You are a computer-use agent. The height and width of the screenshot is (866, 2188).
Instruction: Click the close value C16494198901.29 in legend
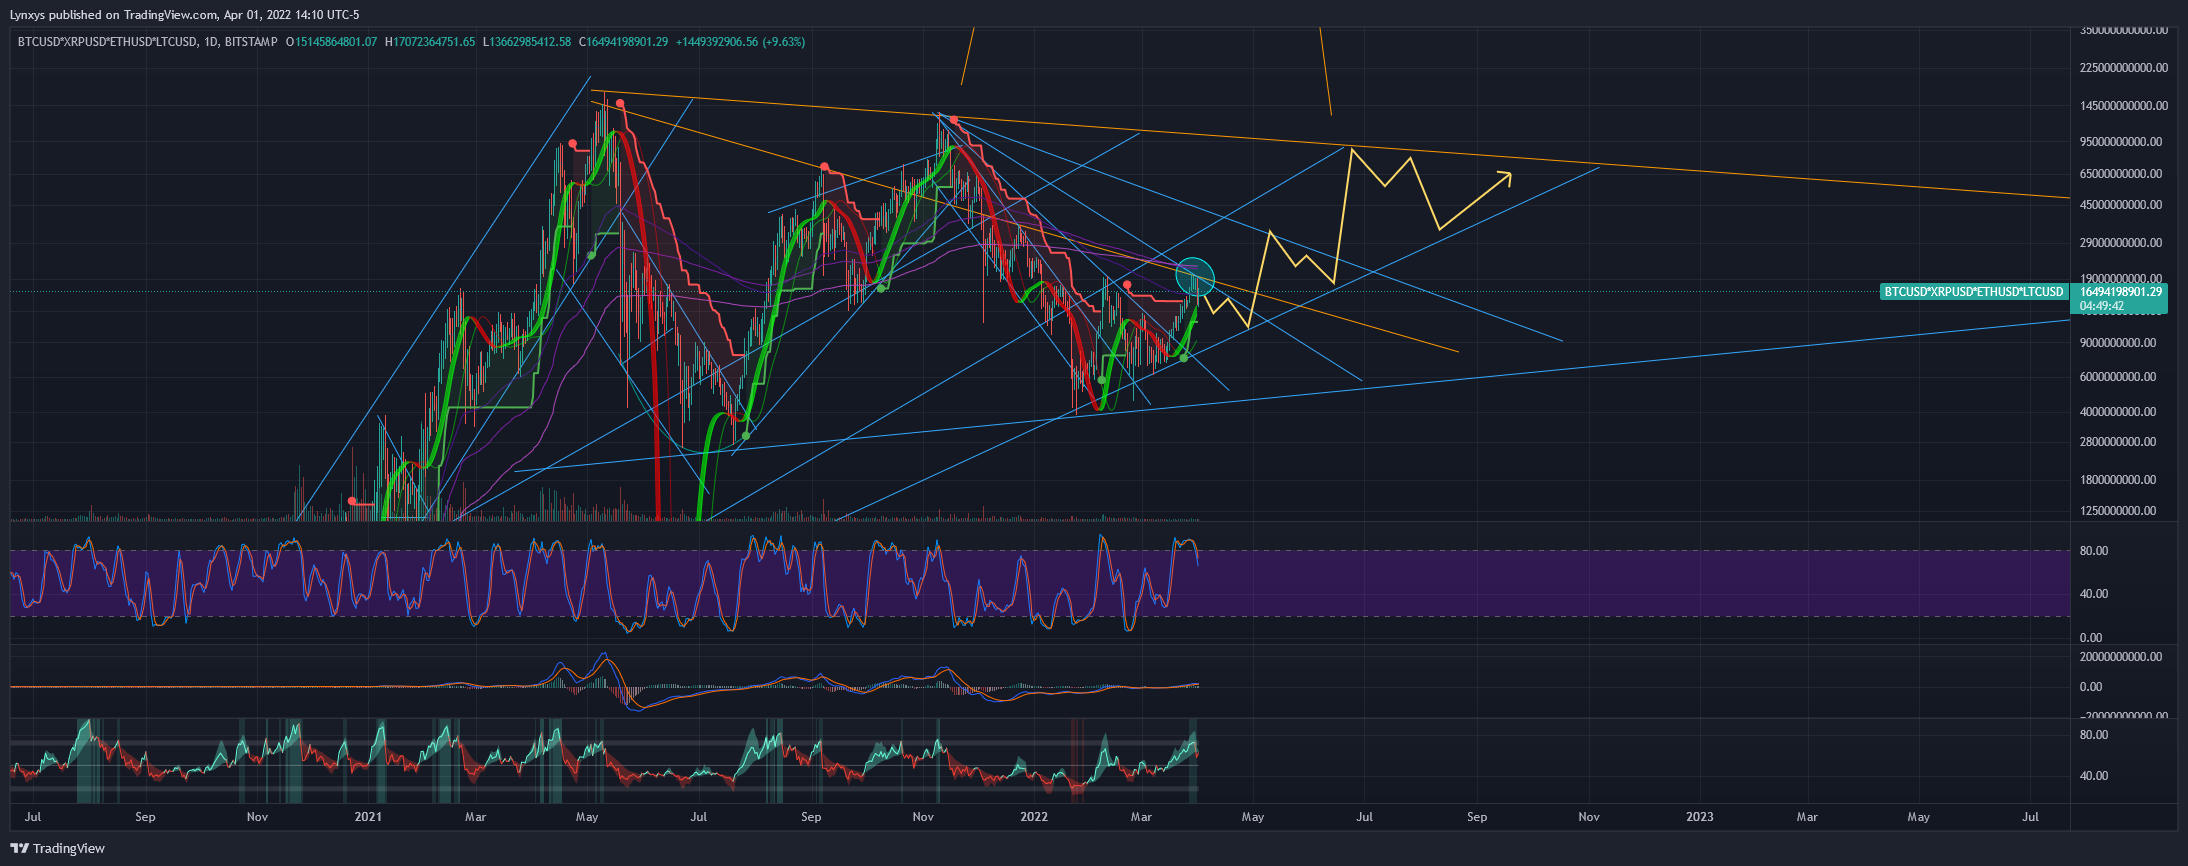623,42
